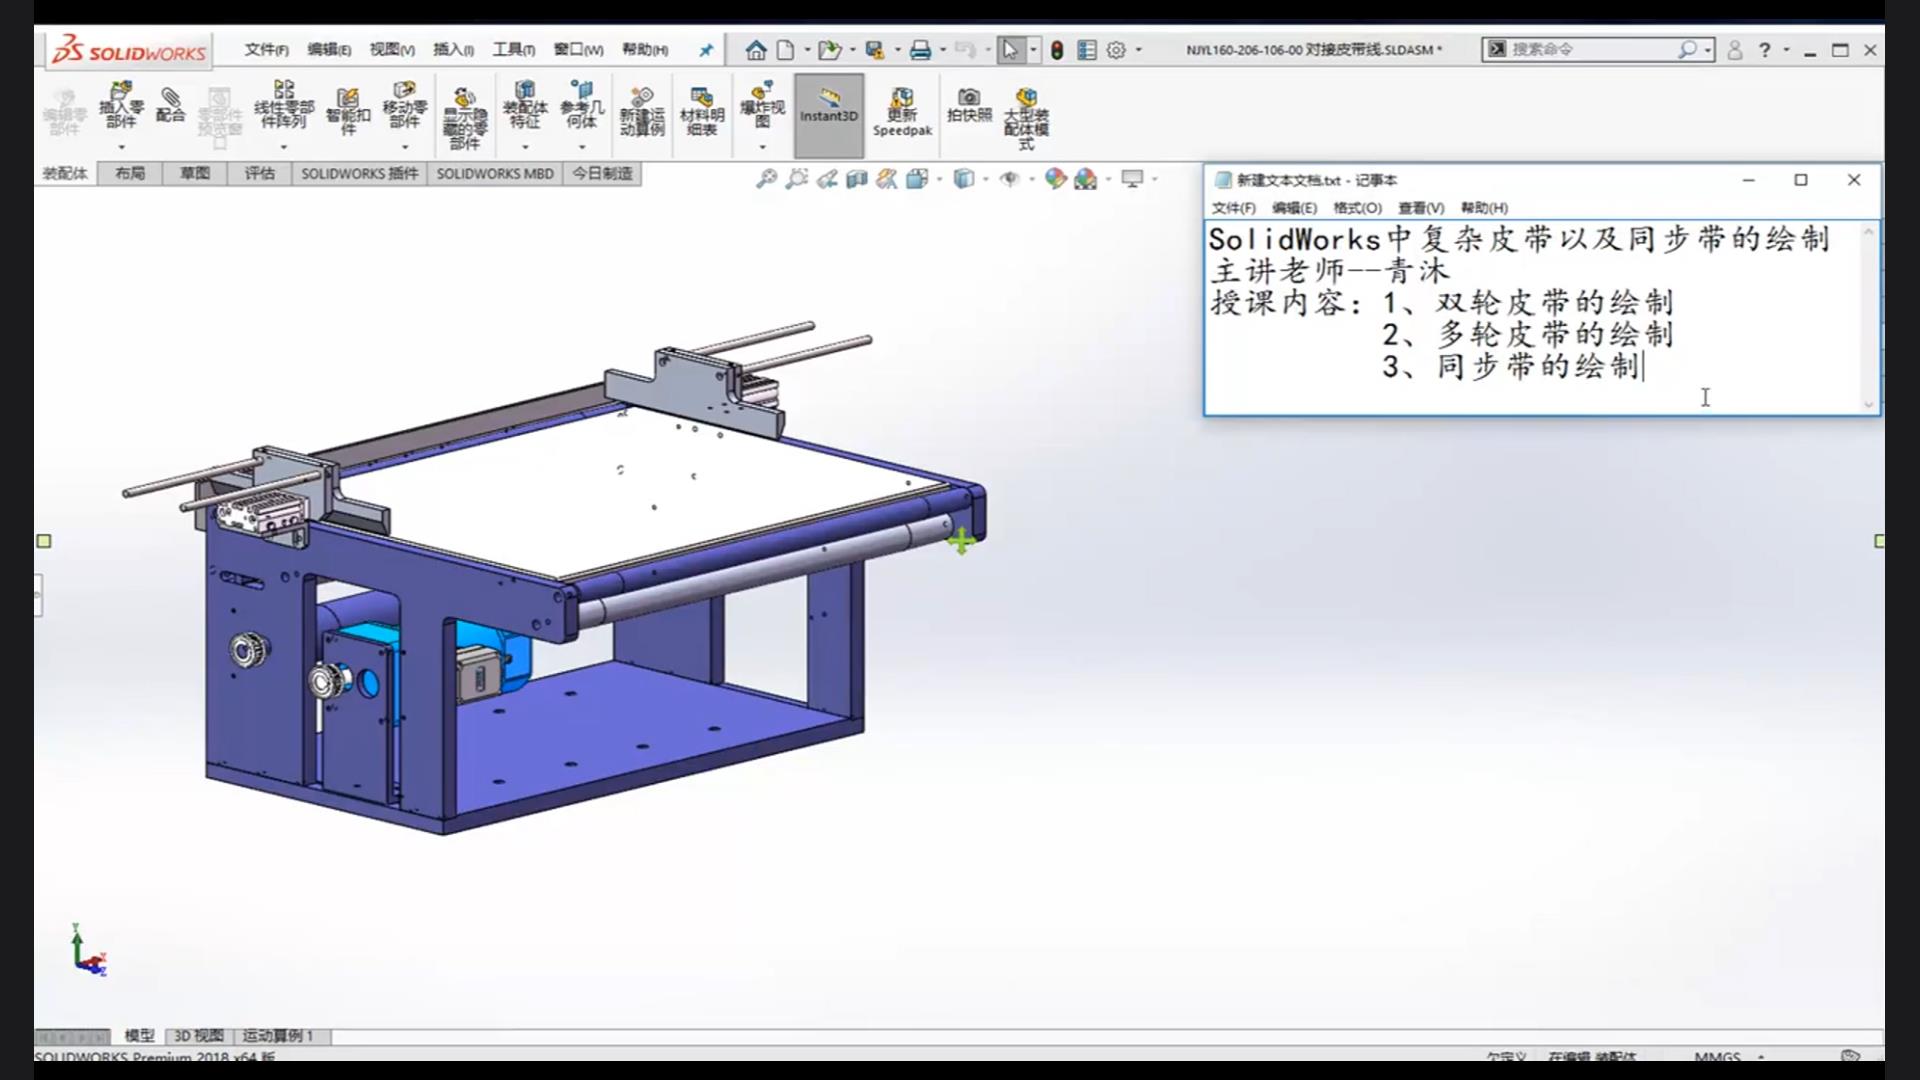
Task: Expand the 爆炸视图 exploded view dropdown arrow
Action: (762, 148)
